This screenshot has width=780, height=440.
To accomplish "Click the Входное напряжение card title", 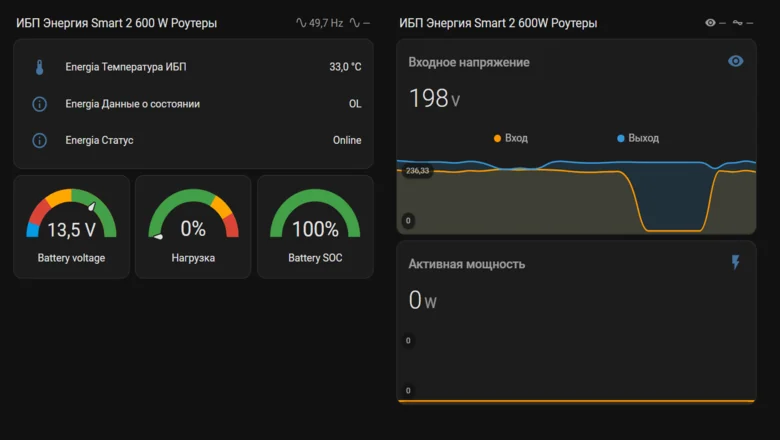I will click(x=469, y=62).
